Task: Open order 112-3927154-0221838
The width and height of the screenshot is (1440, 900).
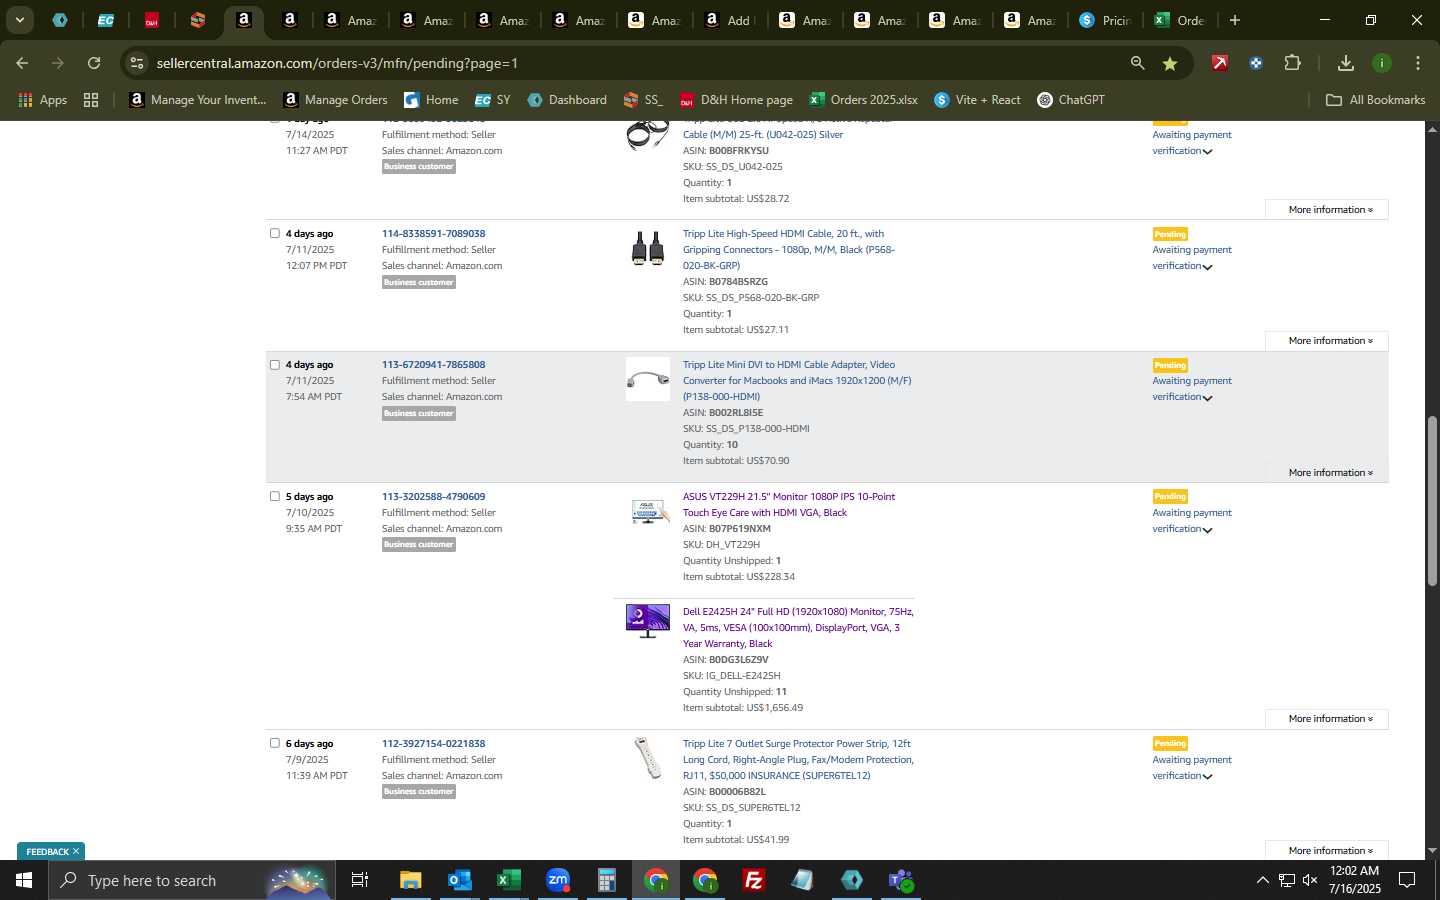Action: [433, 743]
